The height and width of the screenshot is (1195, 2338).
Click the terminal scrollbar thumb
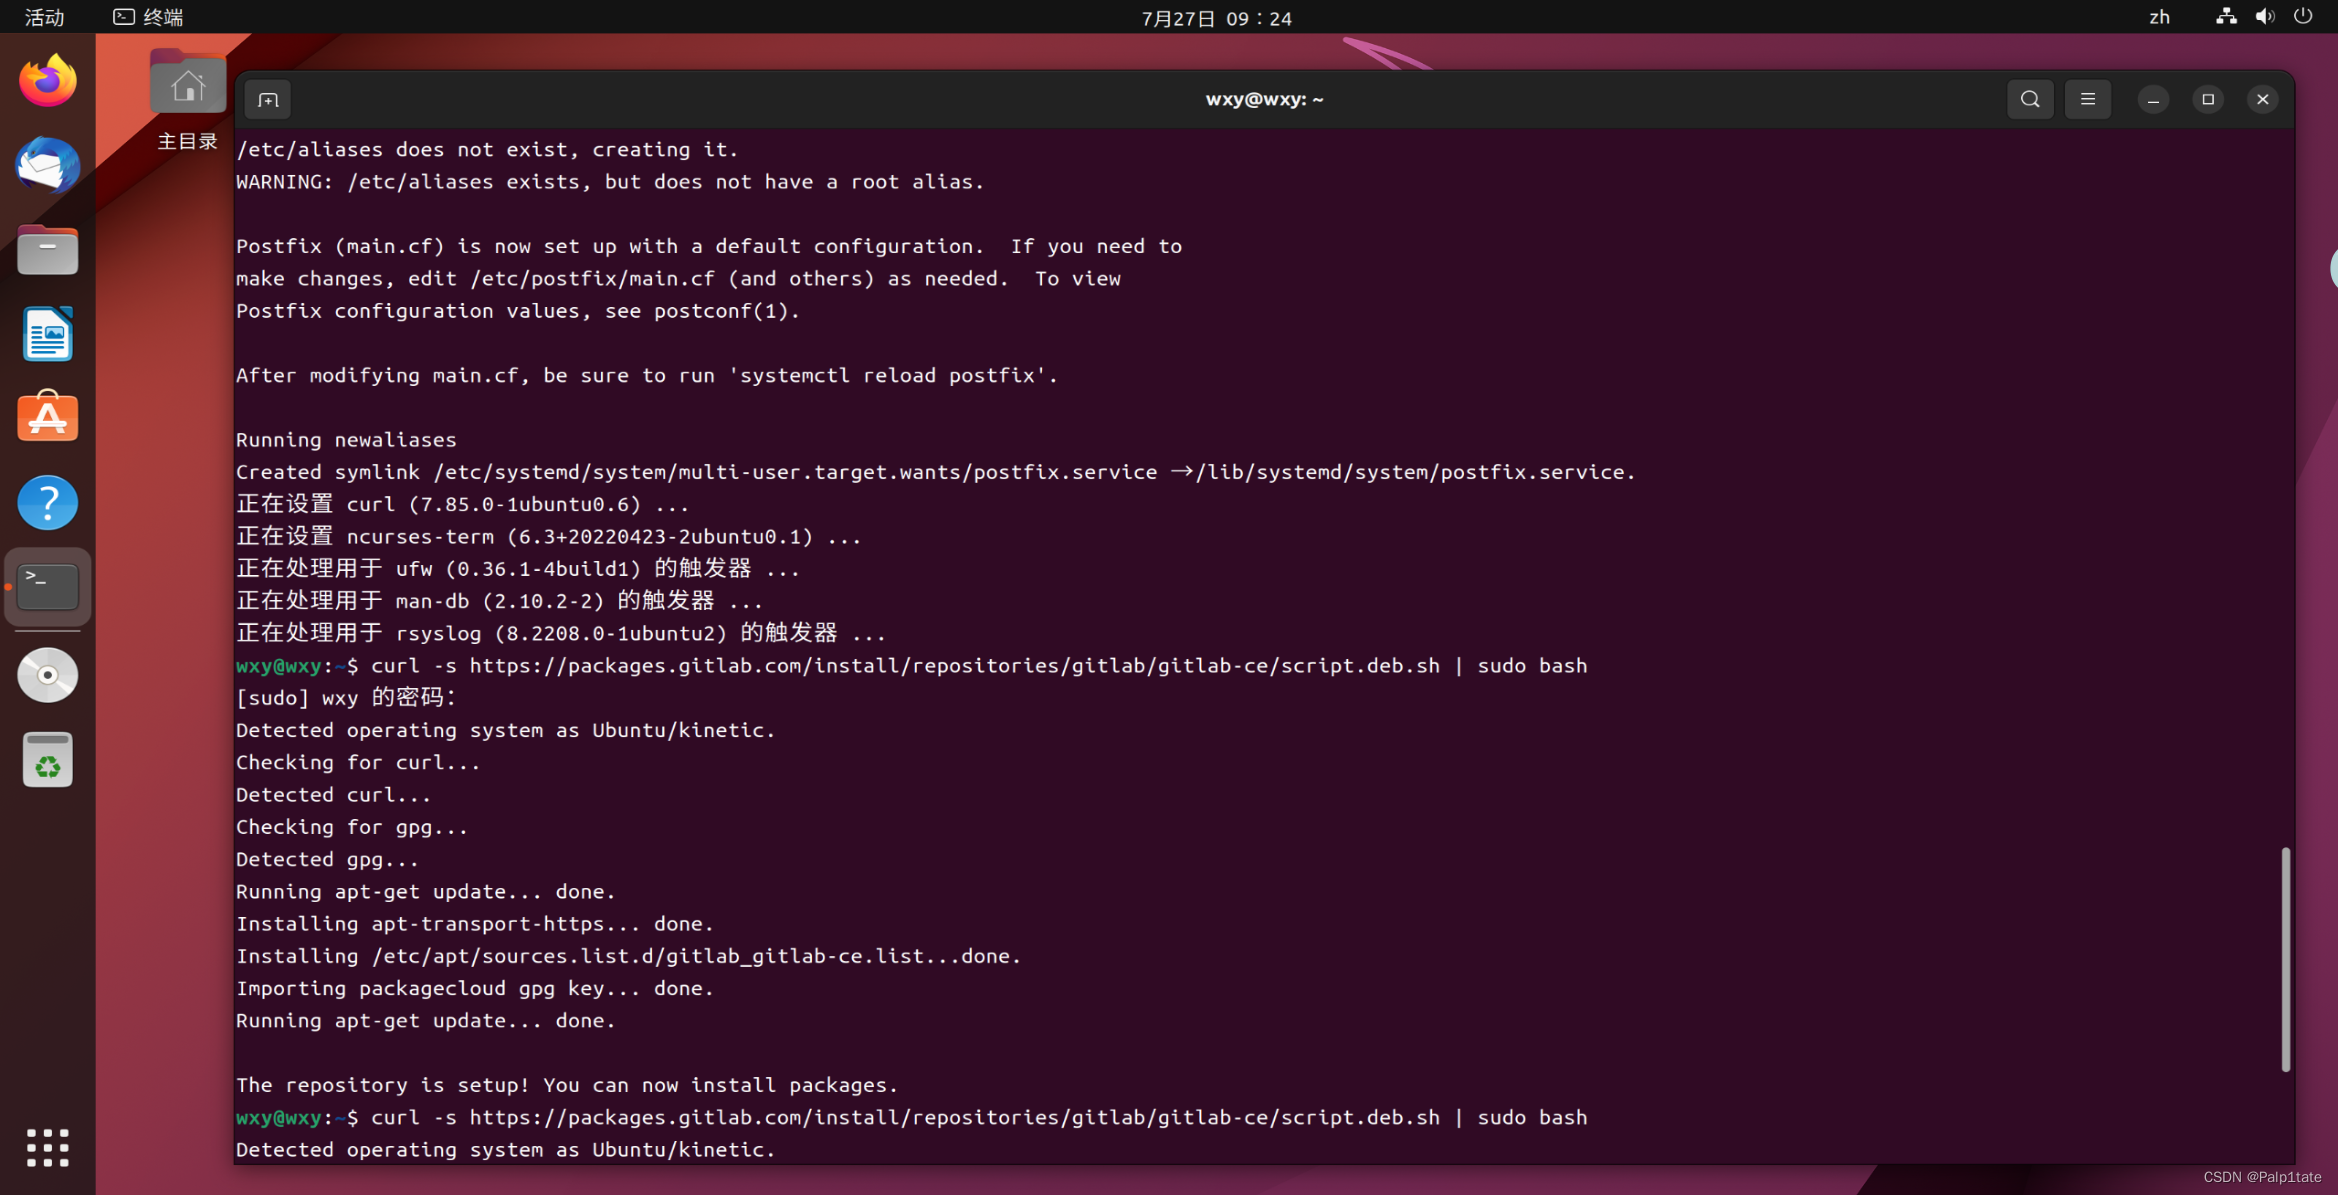2285,959
